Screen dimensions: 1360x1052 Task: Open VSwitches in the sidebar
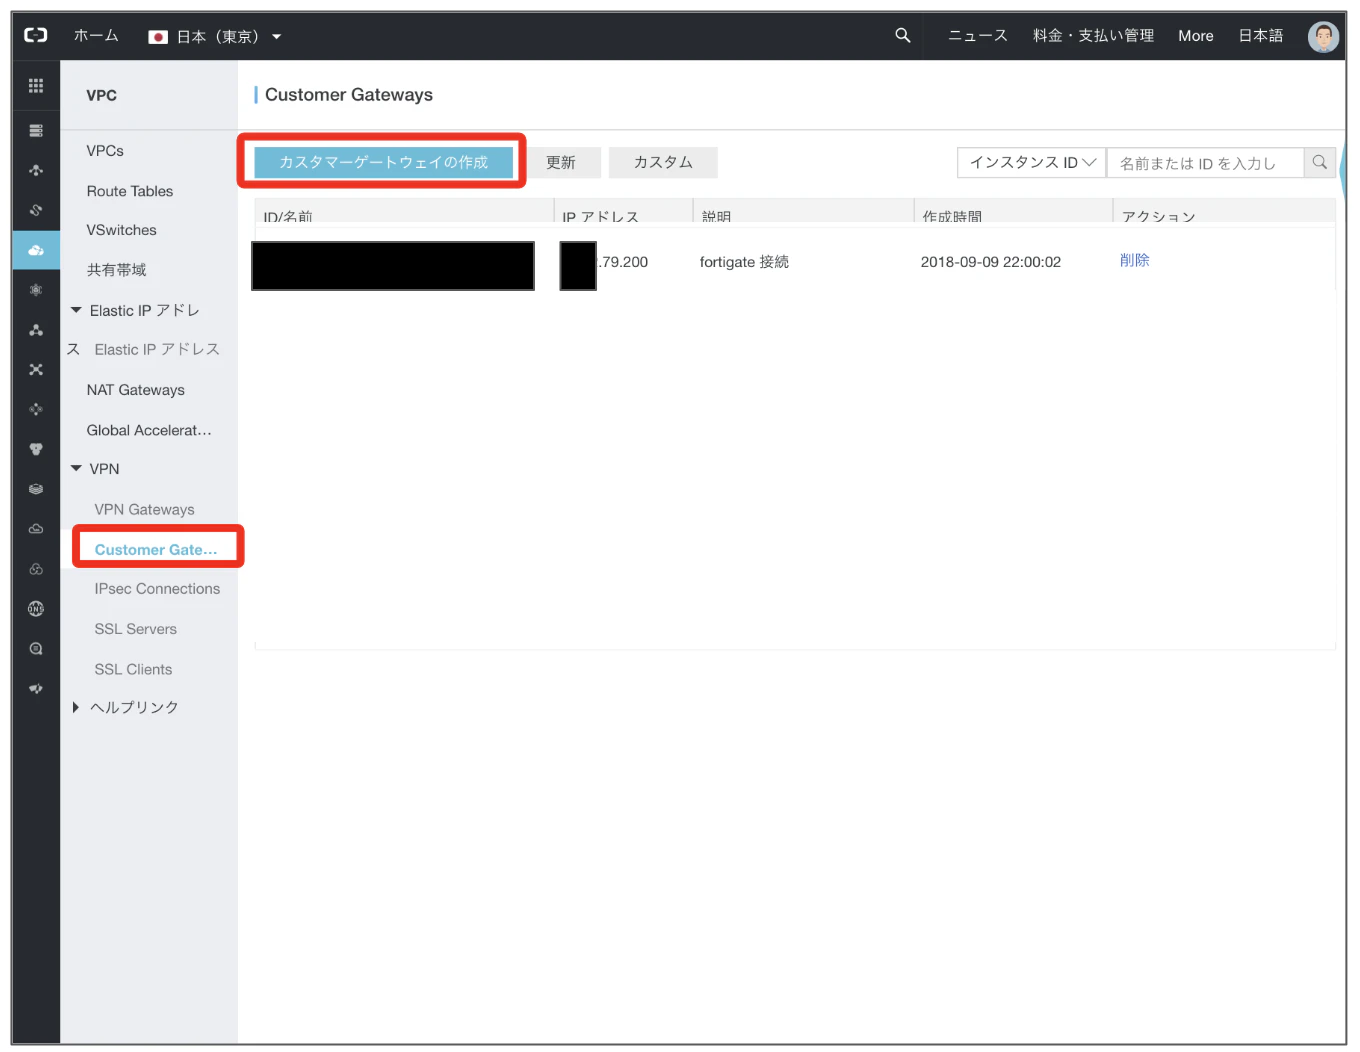122,230
